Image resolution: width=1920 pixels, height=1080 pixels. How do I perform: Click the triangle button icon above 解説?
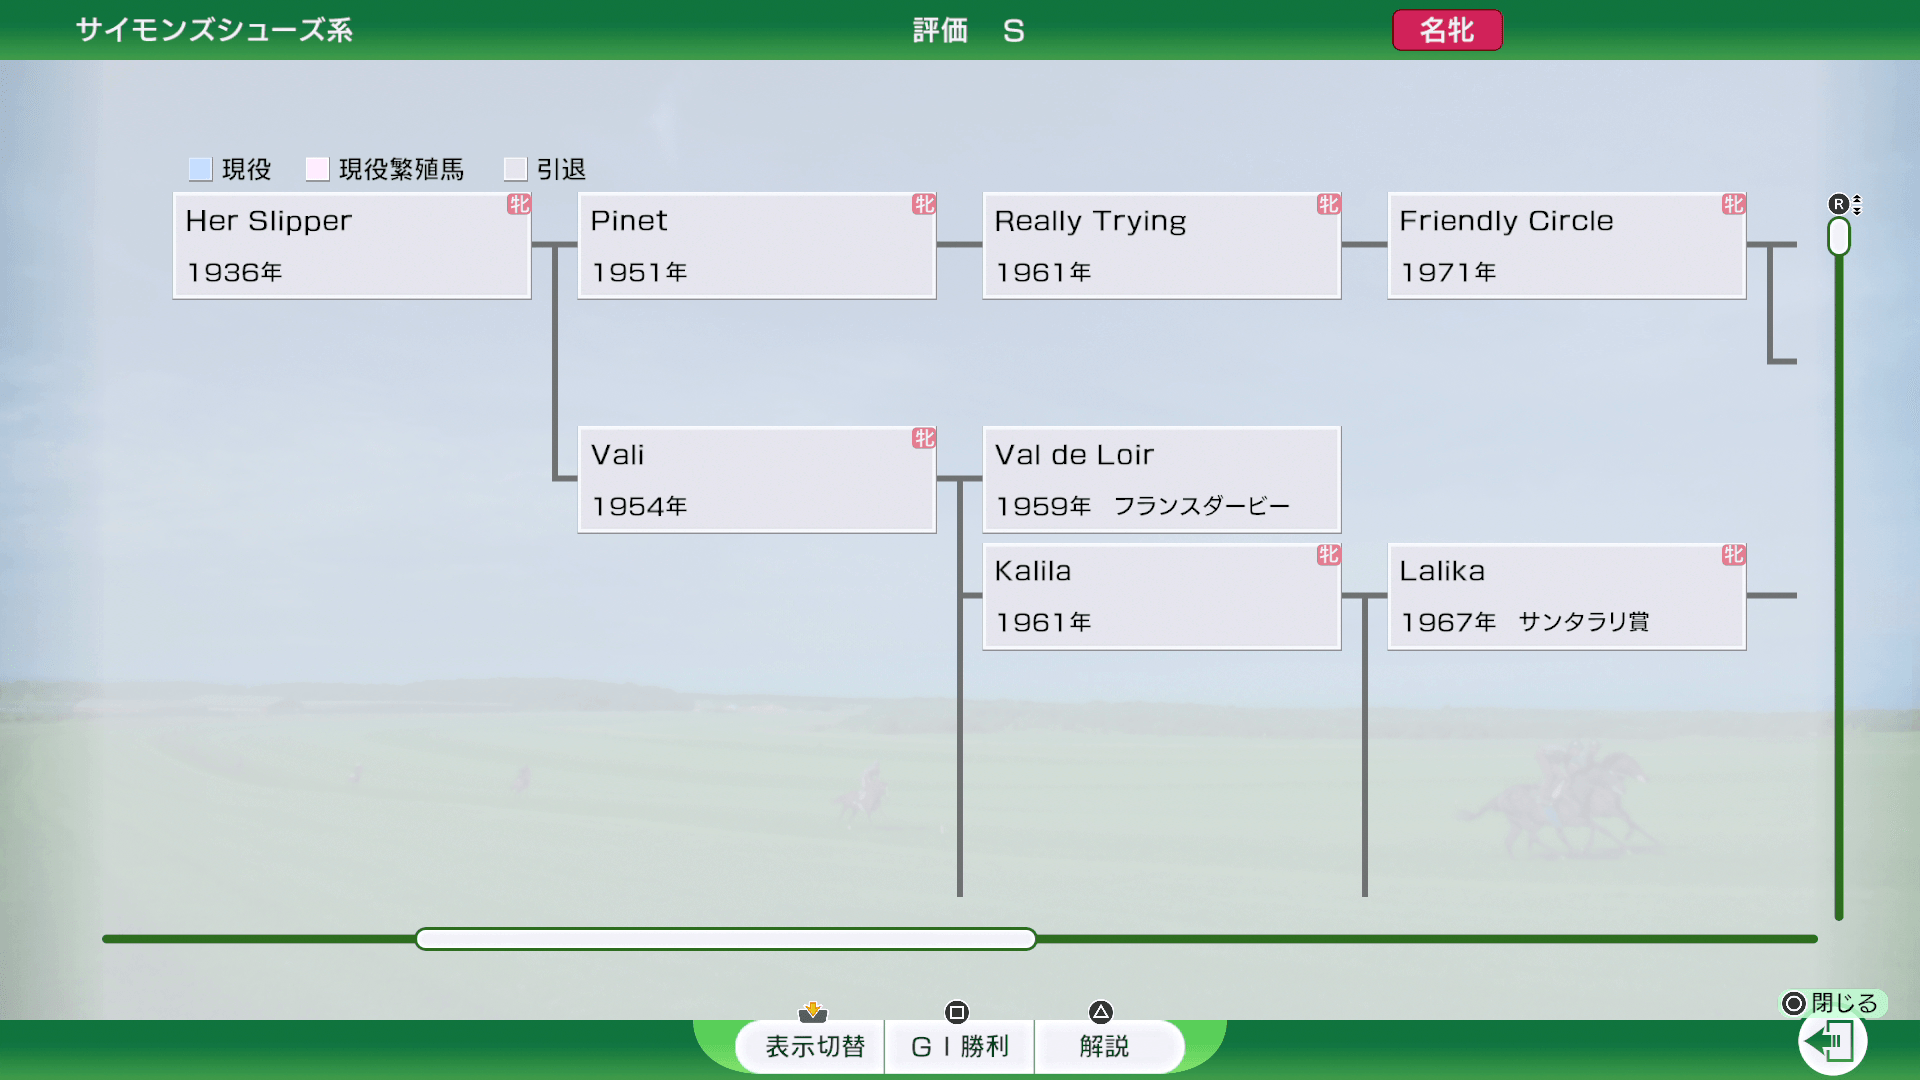tap(1101, 1012)
